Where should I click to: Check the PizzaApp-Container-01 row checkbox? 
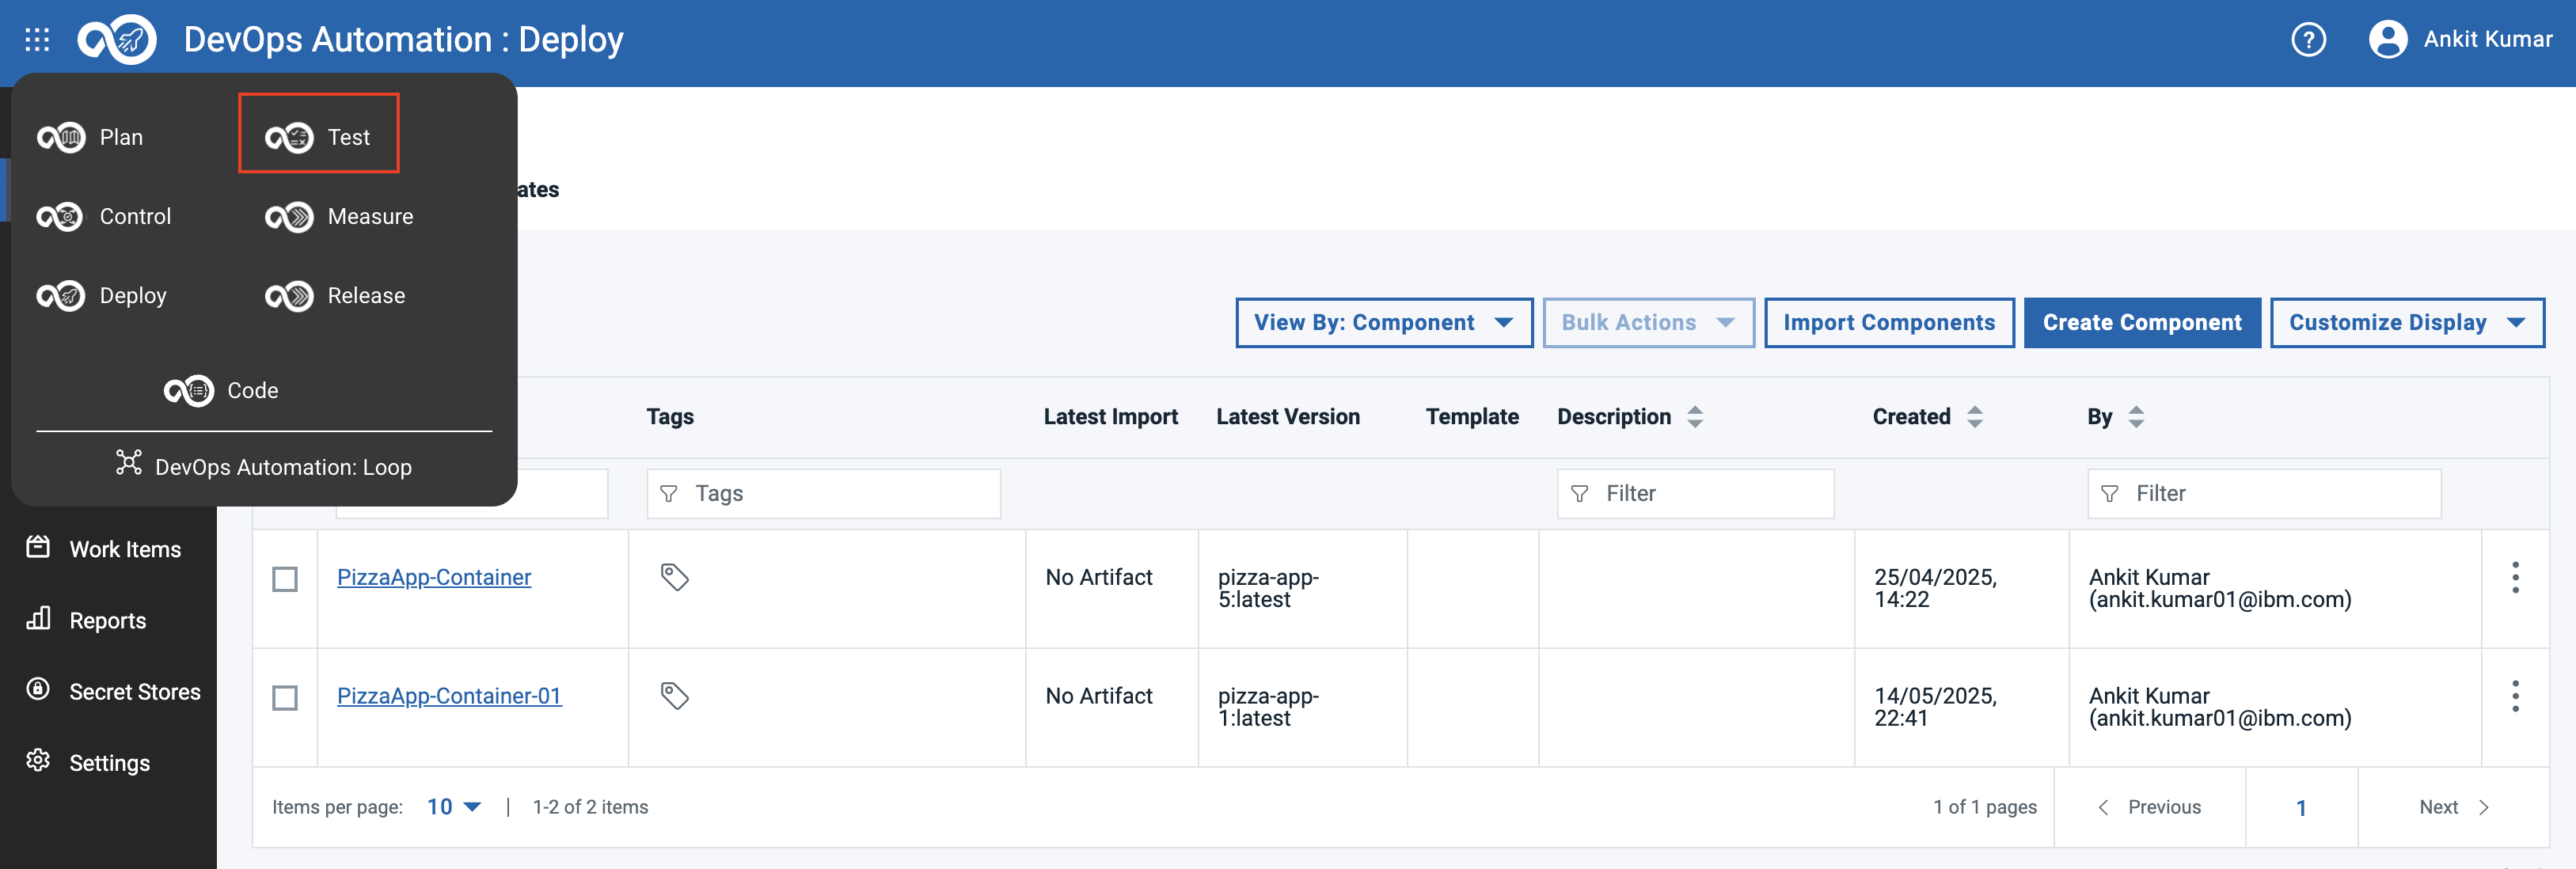coord(285,698)
